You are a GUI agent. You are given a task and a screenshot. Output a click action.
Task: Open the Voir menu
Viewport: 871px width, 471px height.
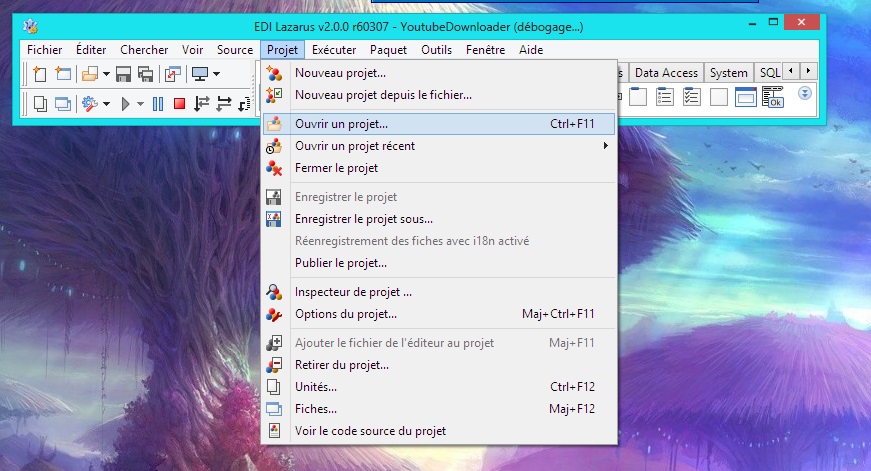(192, 50)
